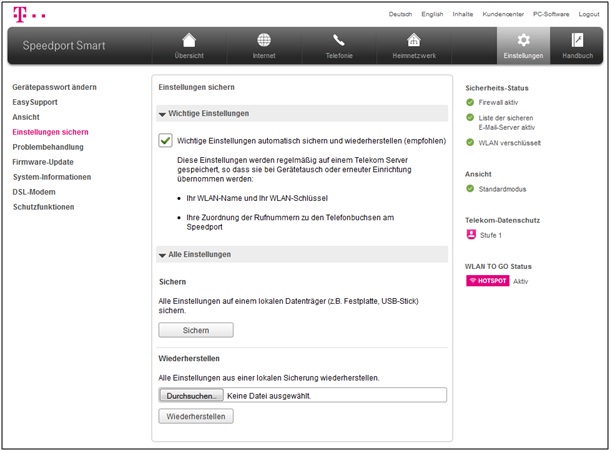Select Einstellungen sichern in sidebar
The image size is (611, 451).
click(x=50, y=132)
